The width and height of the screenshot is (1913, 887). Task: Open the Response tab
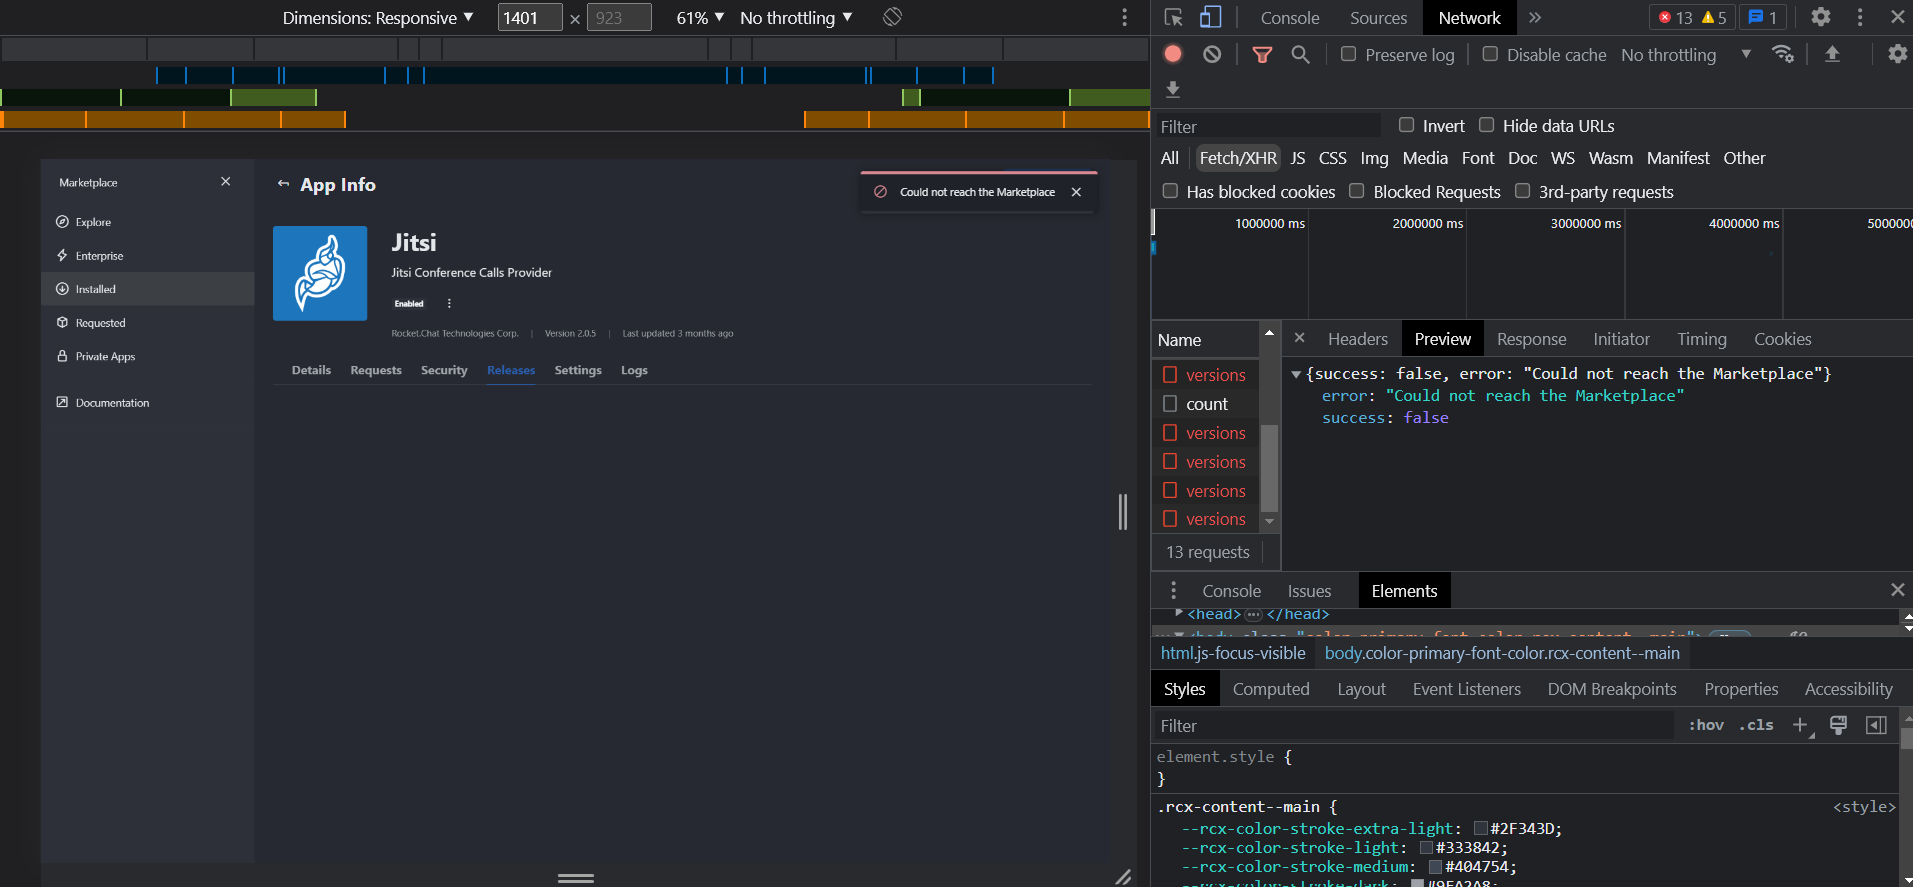pos(1531,339)
